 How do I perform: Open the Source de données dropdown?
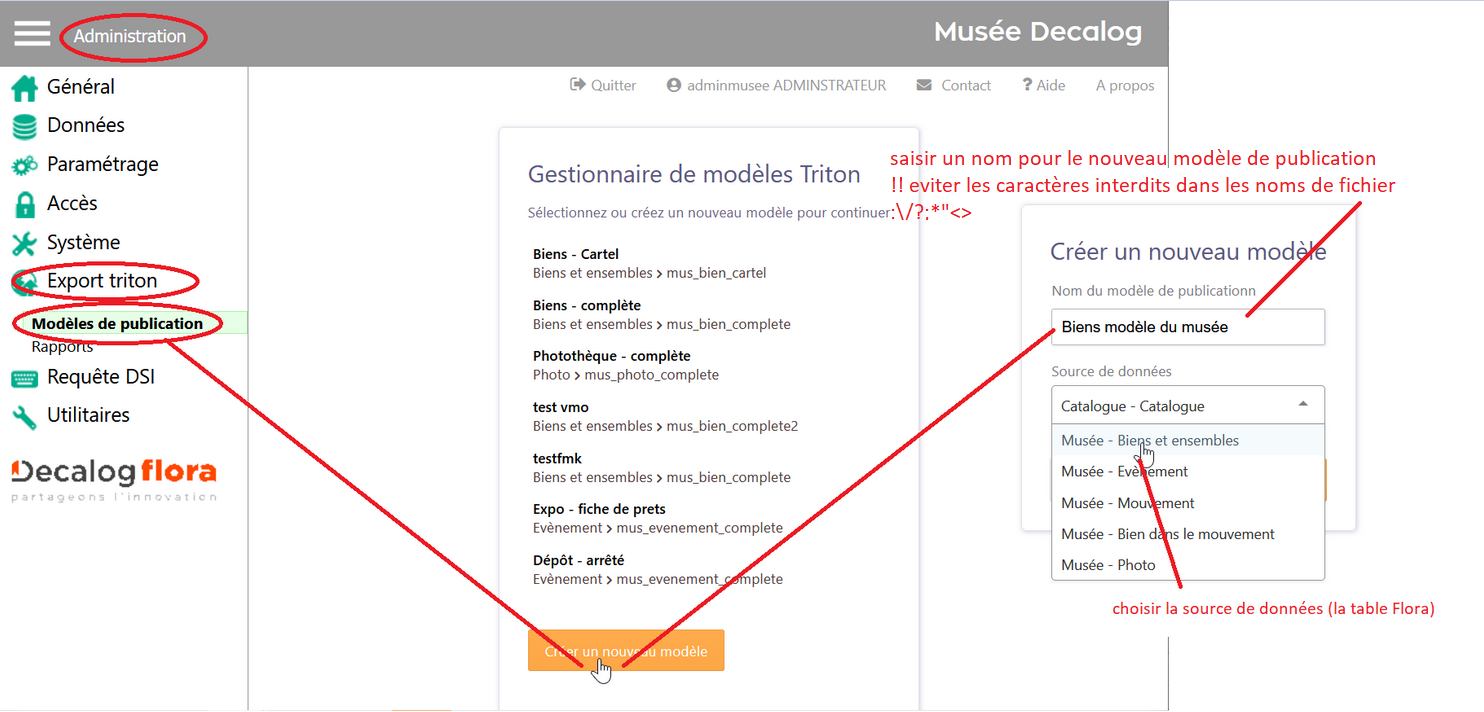point(1188,405)
